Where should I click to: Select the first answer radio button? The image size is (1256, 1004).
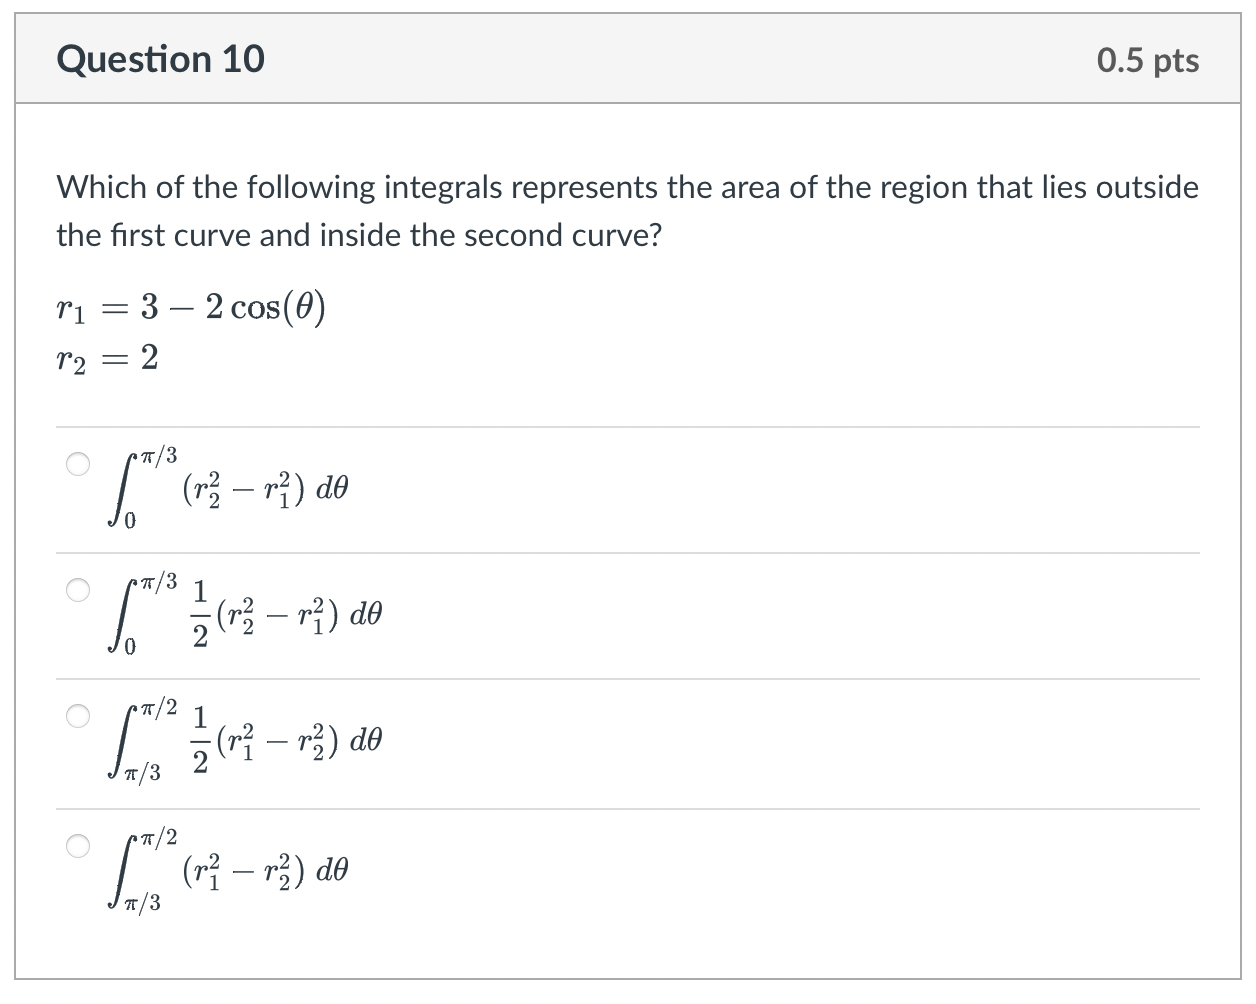(77, 462)
